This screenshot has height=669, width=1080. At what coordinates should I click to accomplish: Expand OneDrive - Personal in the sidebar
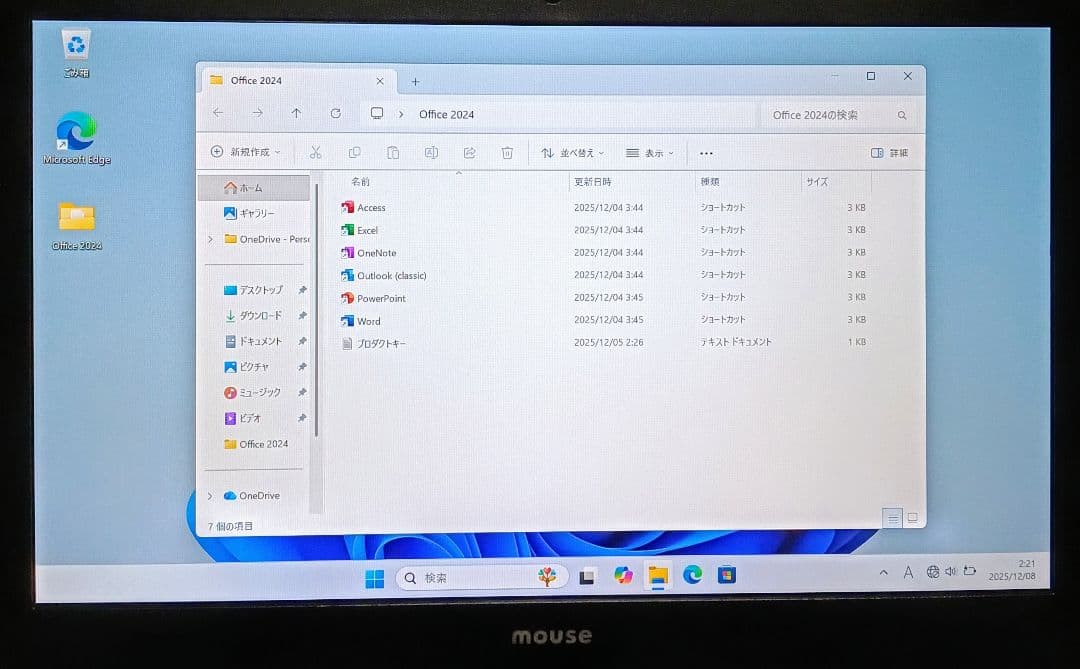pyautogui.click(x=209, y=239)
